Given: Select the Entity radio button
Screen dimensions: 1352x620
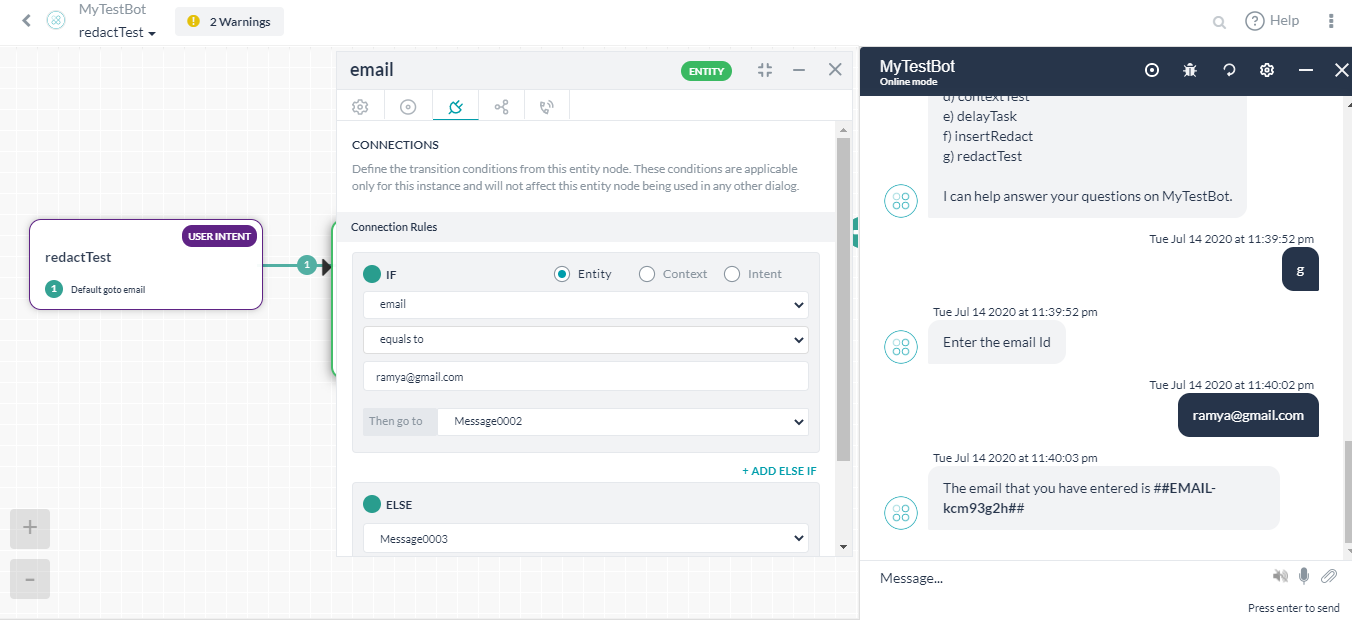Looking at the screenshot, I should pyautogui.click(x=562, y=274).
